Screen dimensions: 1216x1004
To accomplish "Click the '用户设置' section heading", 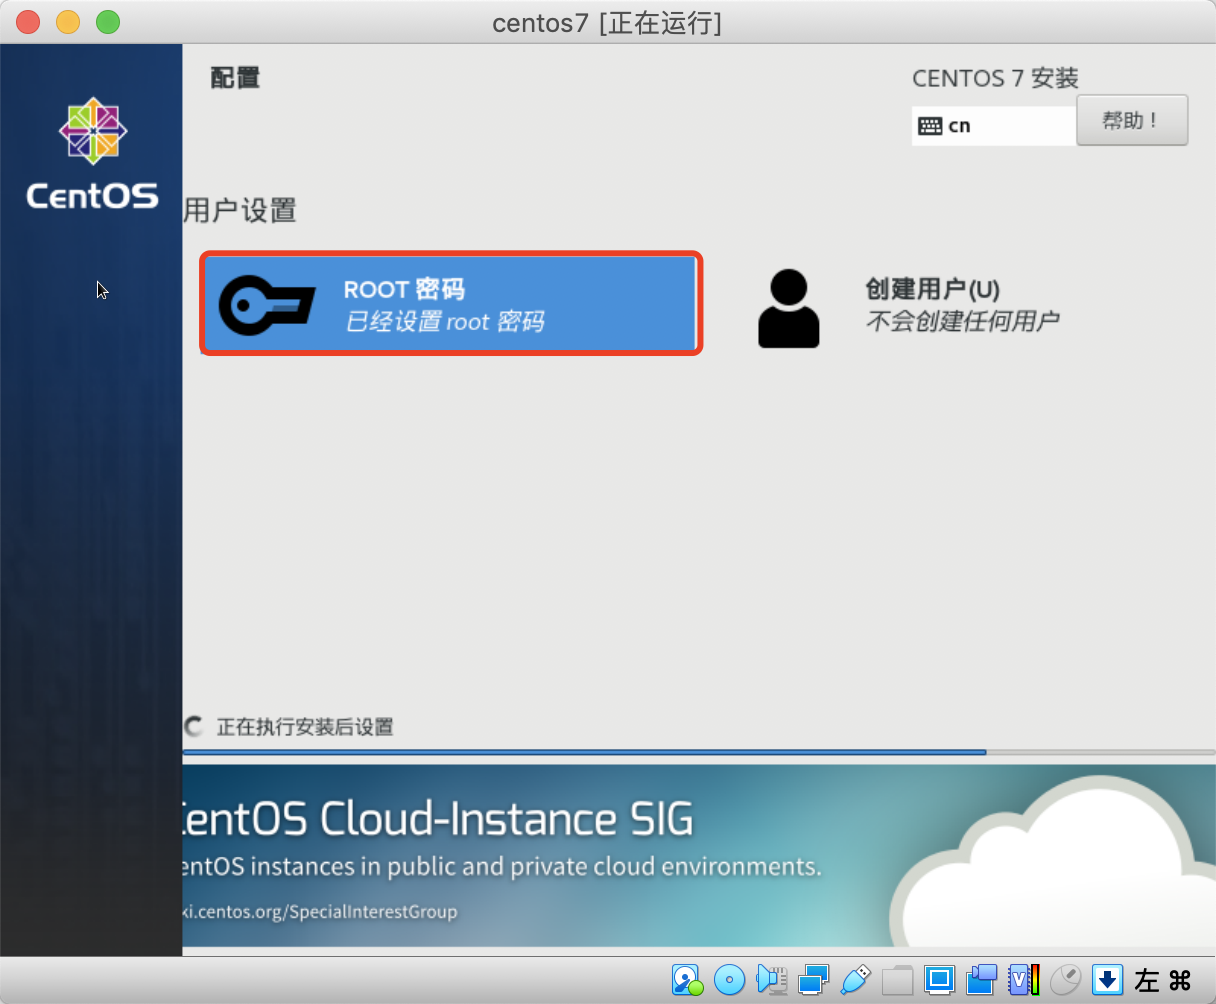I will 240,211.
